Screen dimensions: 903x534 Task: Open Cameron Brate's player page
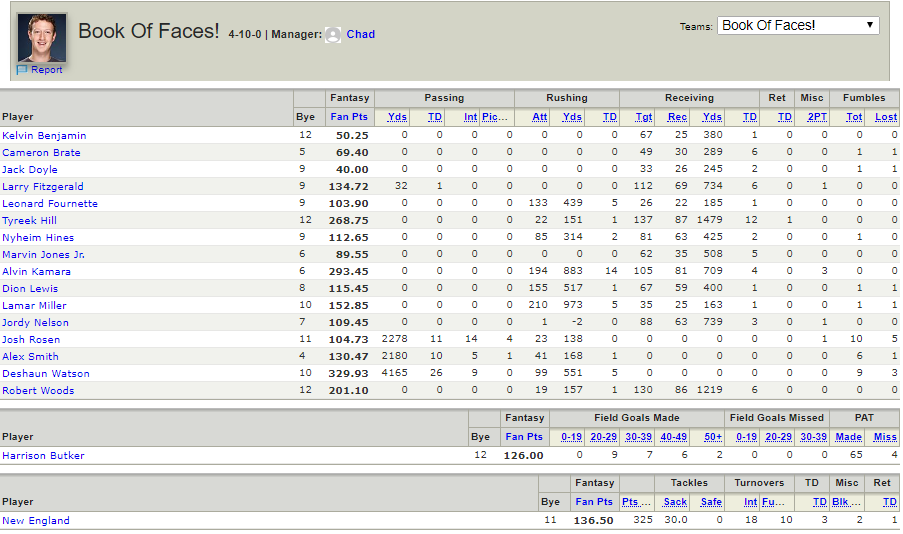41,153
